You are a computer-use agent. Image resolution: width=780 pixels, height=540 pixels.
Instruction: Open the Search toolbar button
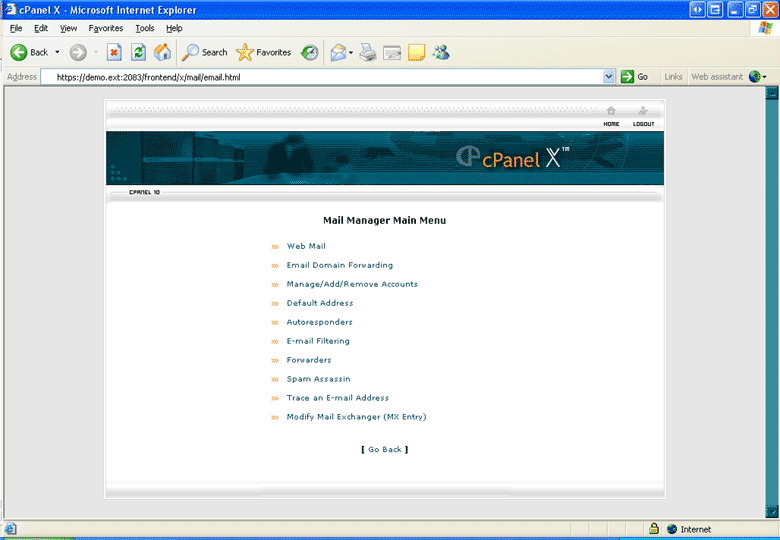coord(204,52)
